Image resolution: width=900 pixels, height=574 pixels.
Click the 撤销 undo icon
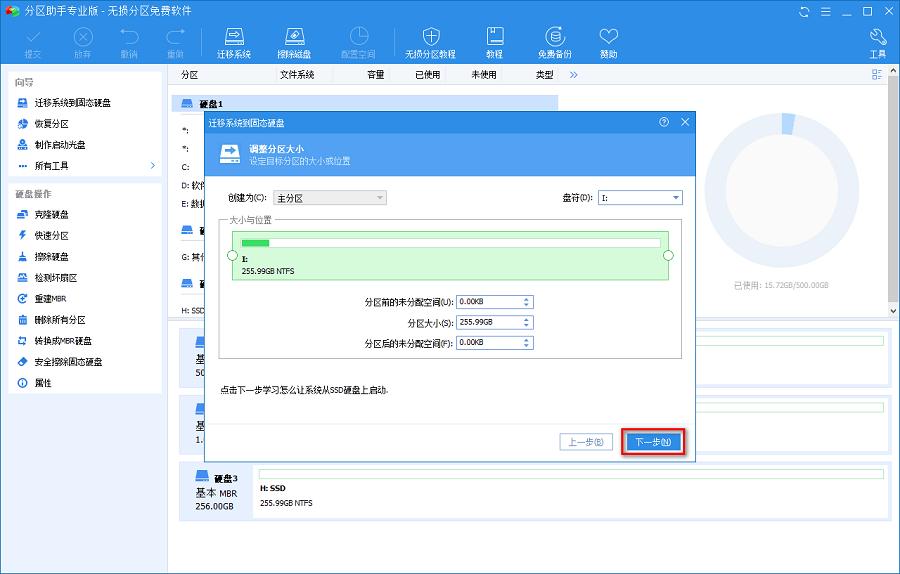pos(129,43)
